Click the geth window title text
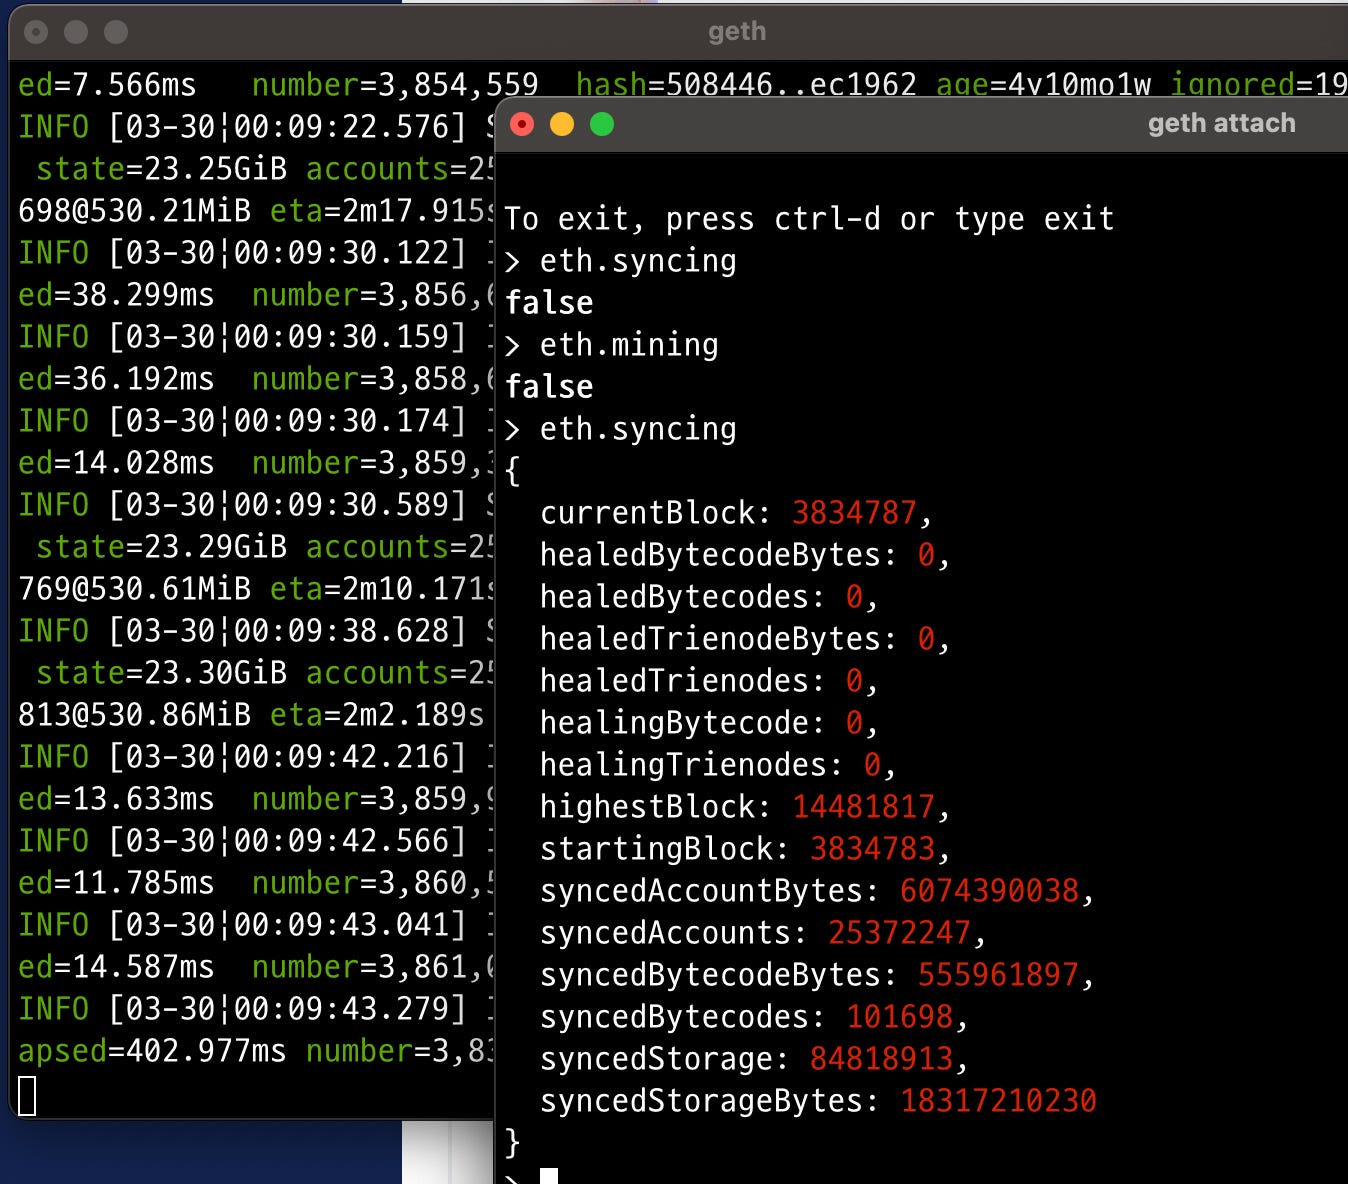The image size is (1348, 1184). point(737,31)
